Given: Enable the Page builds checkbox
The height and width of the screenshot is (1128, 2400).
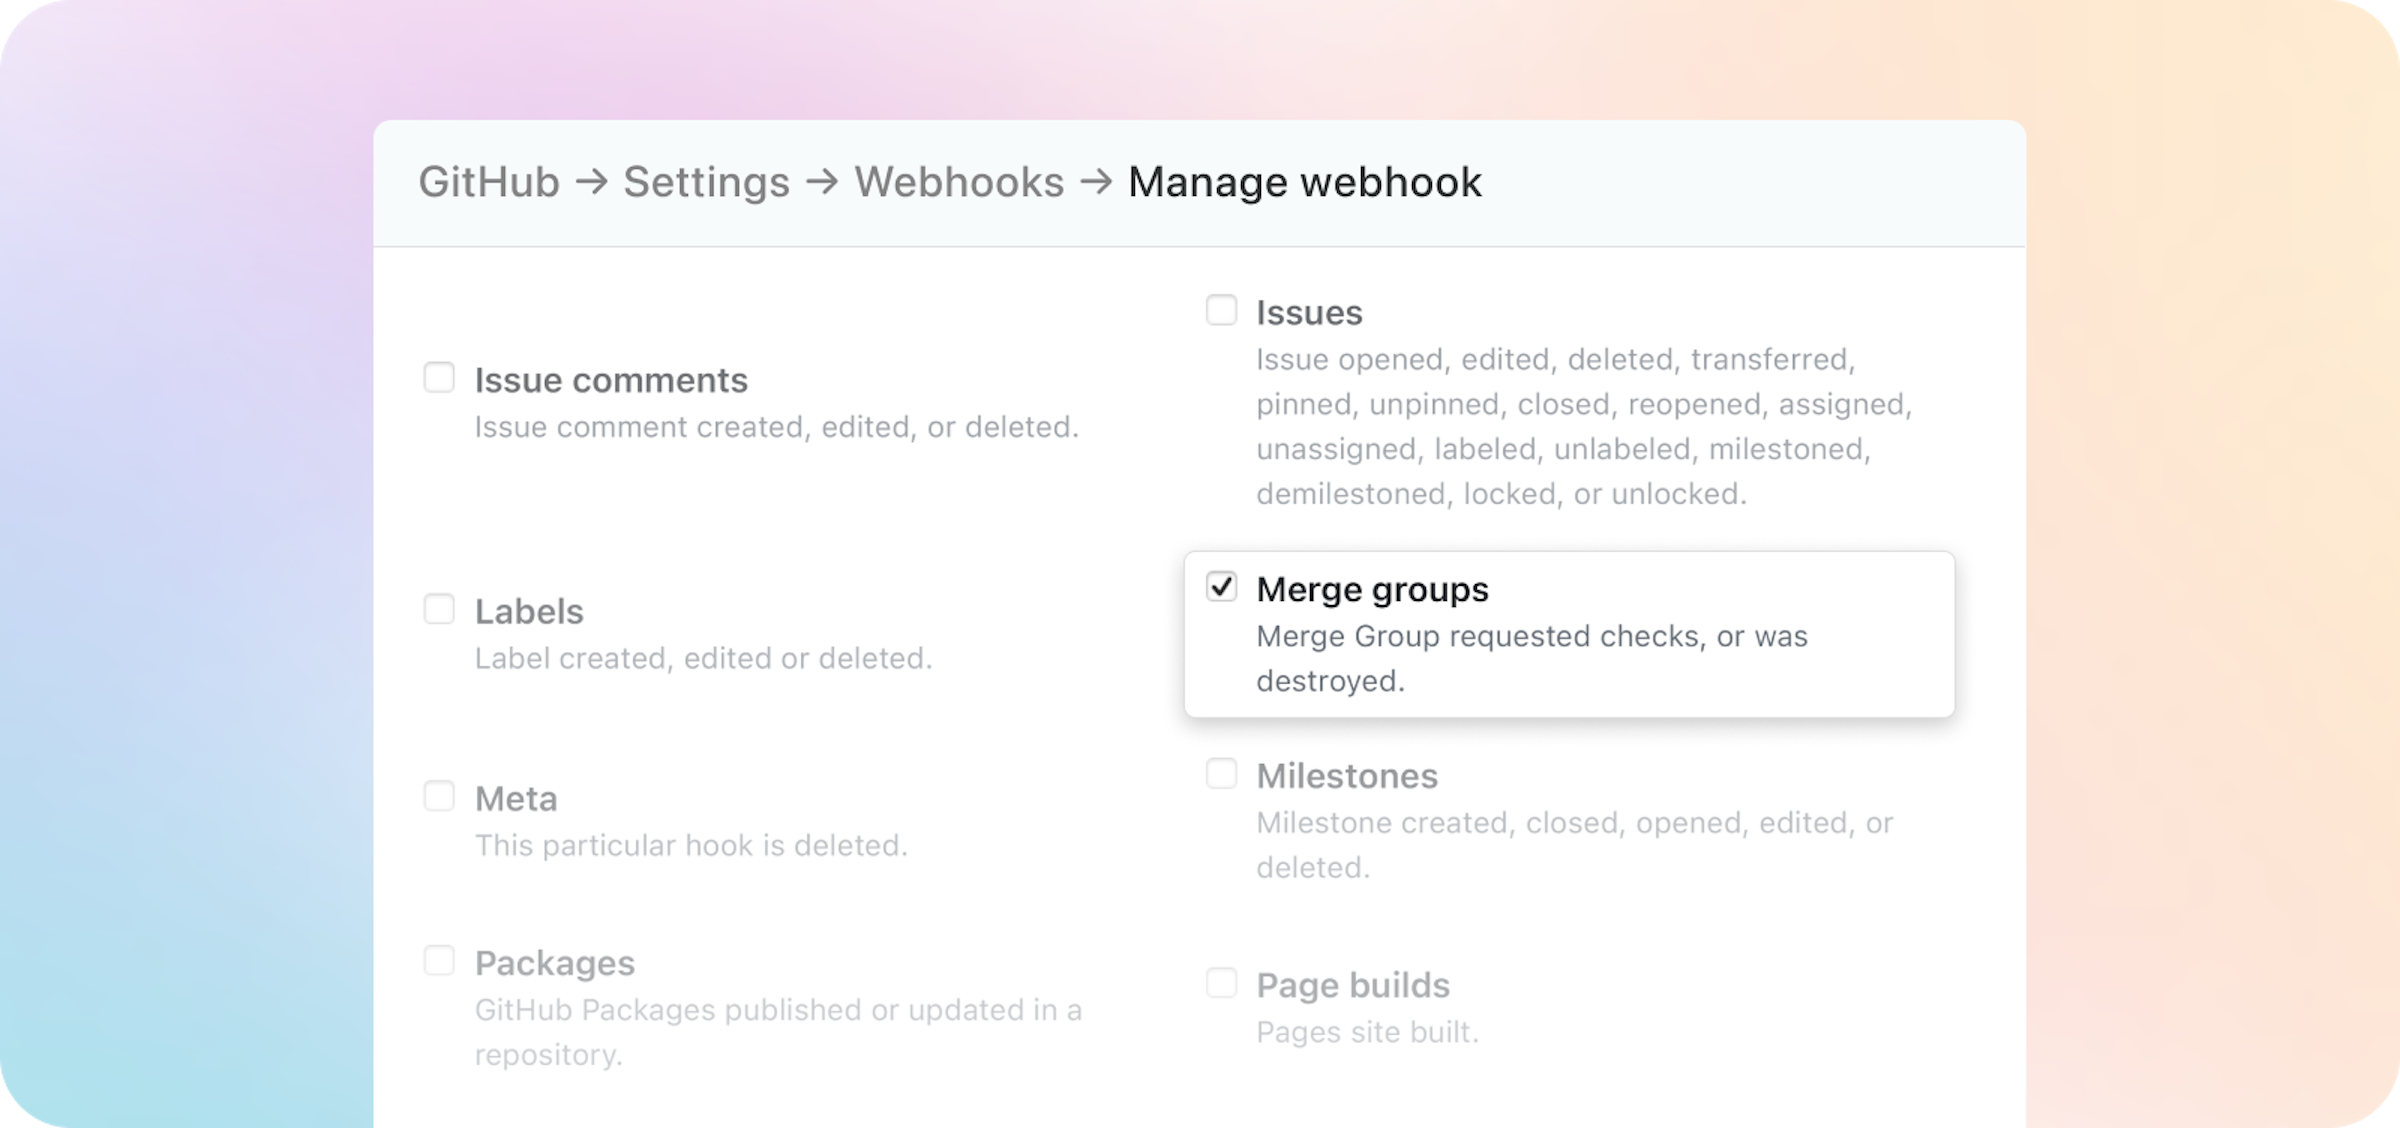Looking at the screenshot, I should click(x=1222, y=982).
